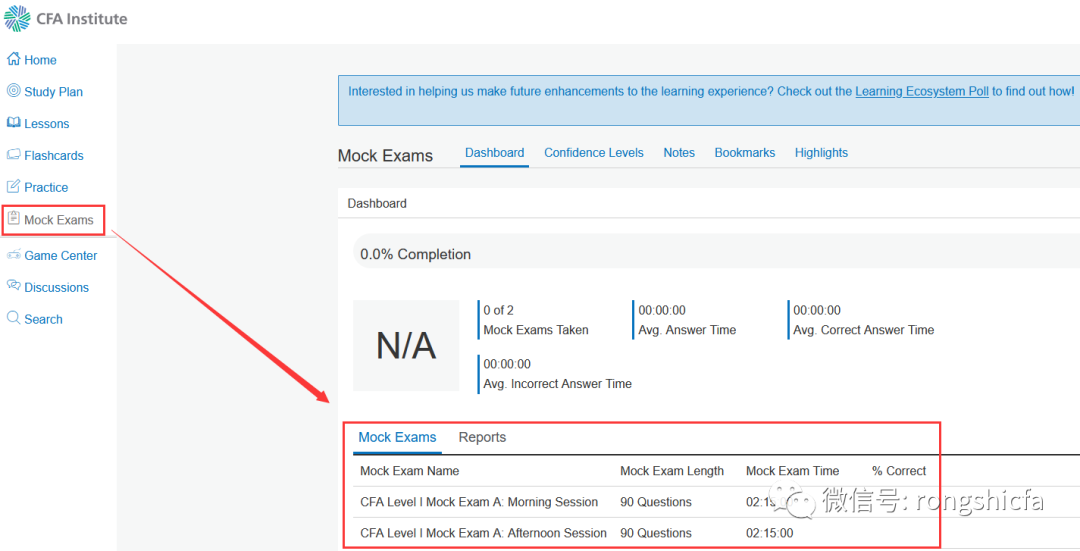Click the Mock Exam Length column header
Screen dimensions: 1080x551
tap(672, 471)
